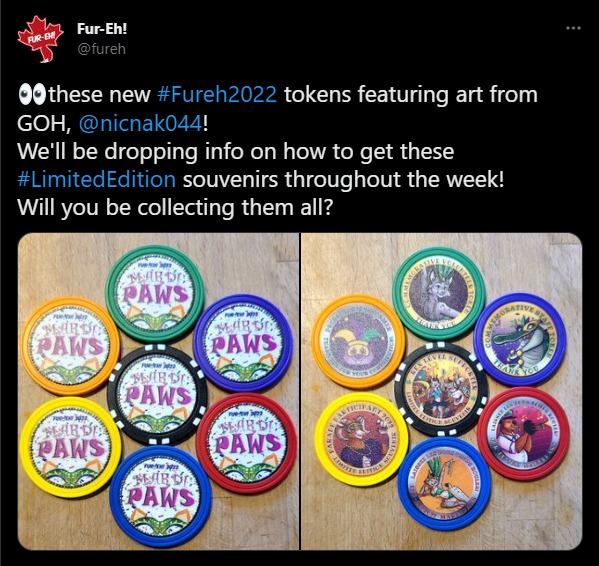The width and height of the screenshot is (599, 566).
Task: Click the red-rimmed Mardi Paws token
Action: (x=246, y=443)
